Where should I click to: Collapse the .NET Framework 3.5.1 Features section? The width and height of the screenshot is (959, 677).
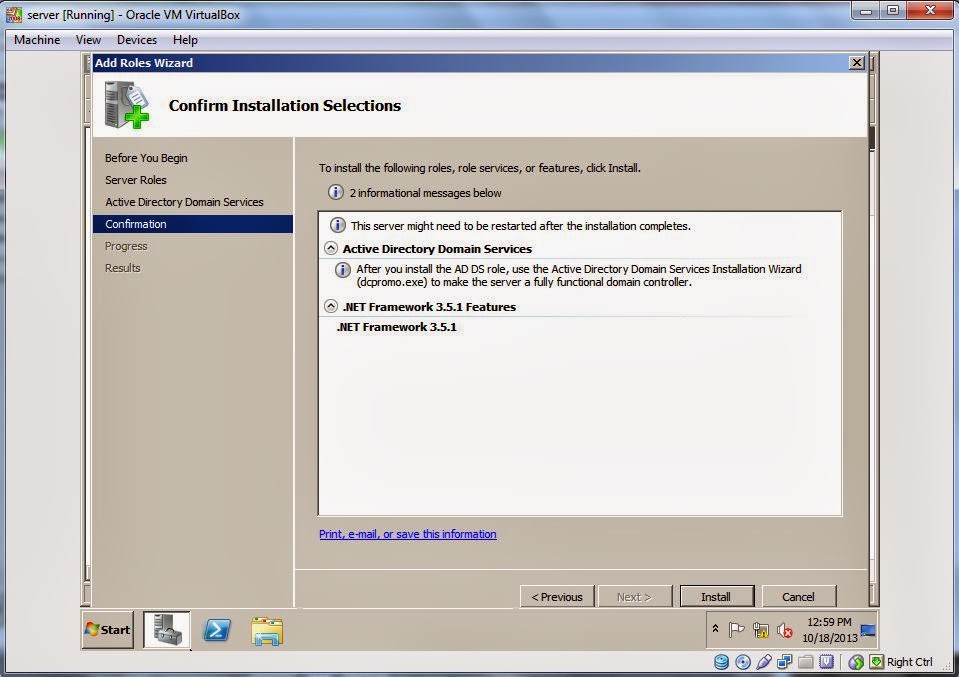(x=331, y=306)
